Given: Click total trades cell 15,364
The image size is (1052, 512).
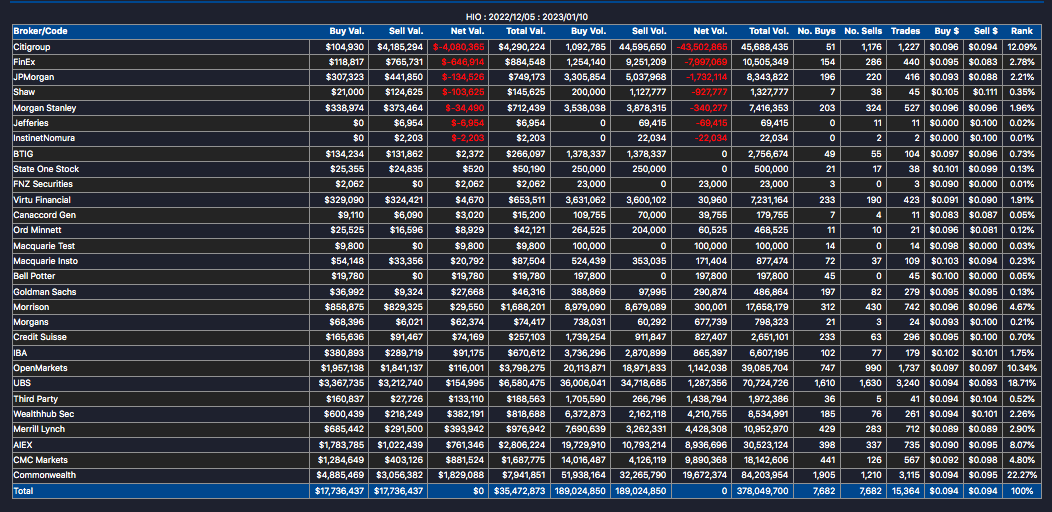Looking at the screenshot, I should click(906, 491).
